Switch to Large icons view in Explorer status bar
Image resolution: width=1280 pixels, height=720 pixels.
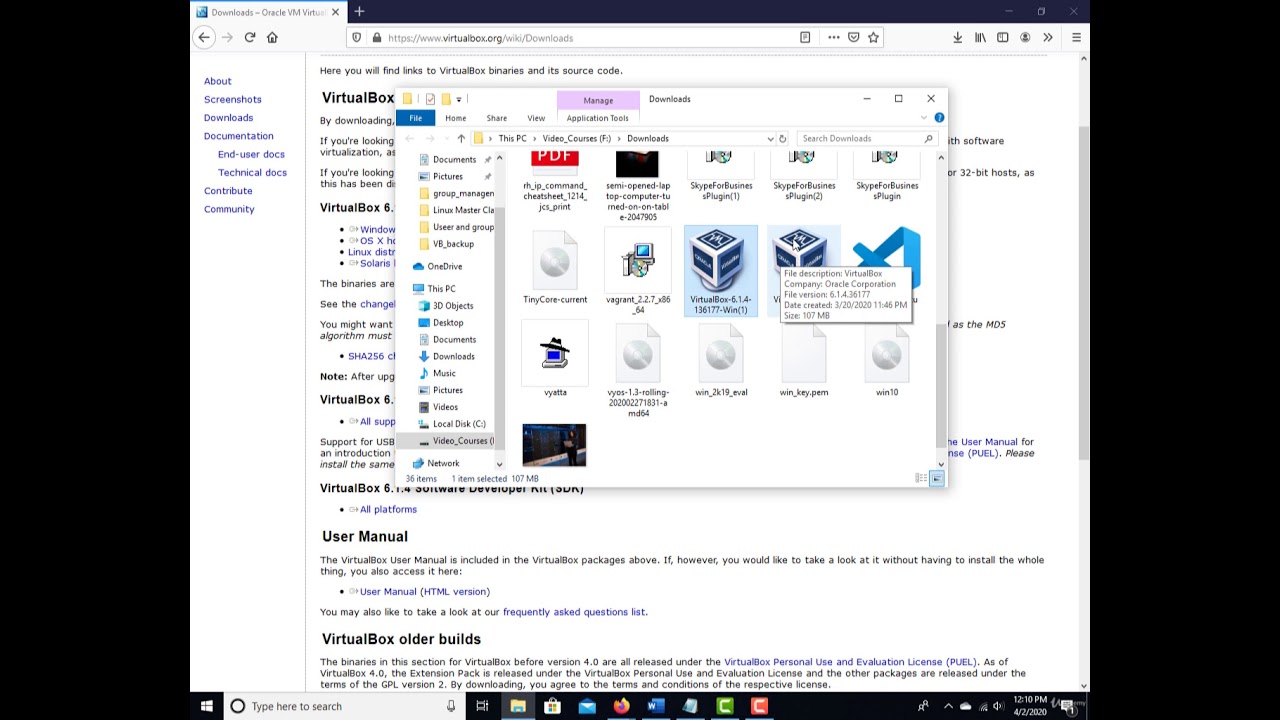pyautogui.click(x=936, y=479)
